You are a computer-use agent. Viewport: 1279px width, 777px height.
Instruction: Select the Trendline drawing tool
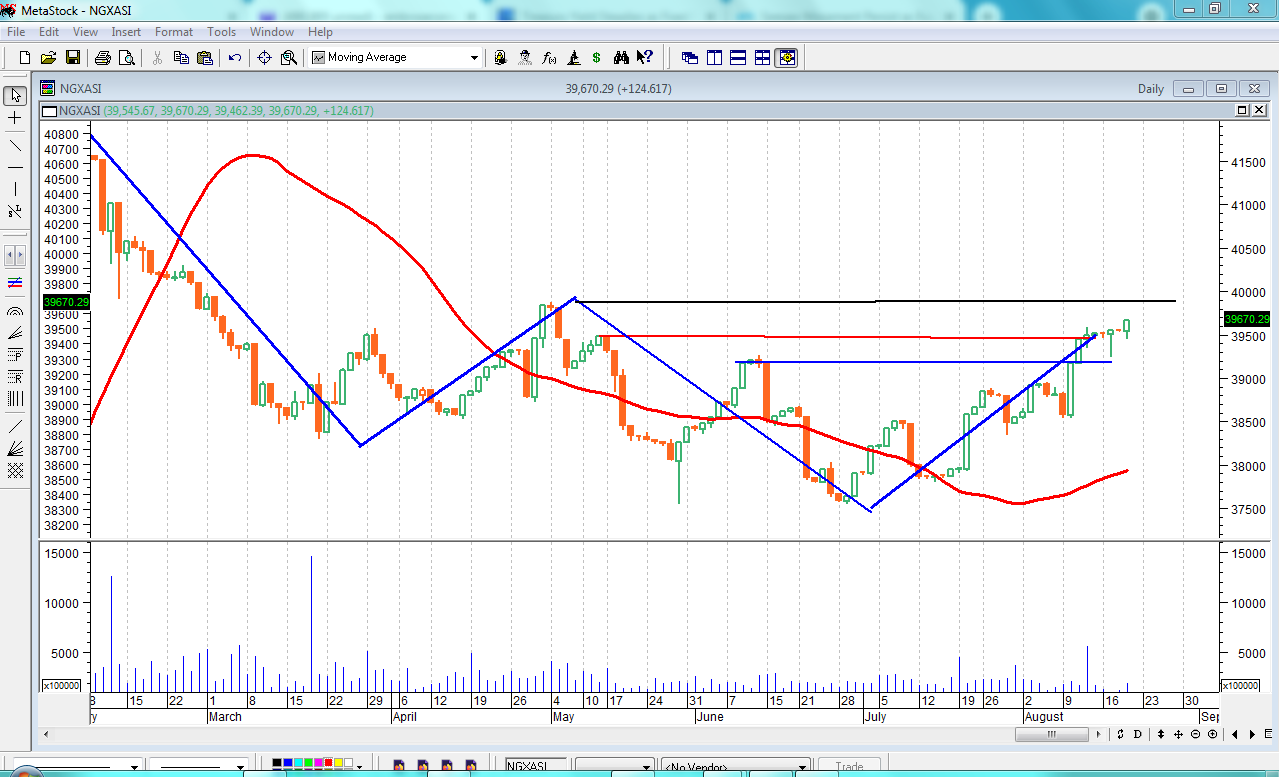[15, 143]
